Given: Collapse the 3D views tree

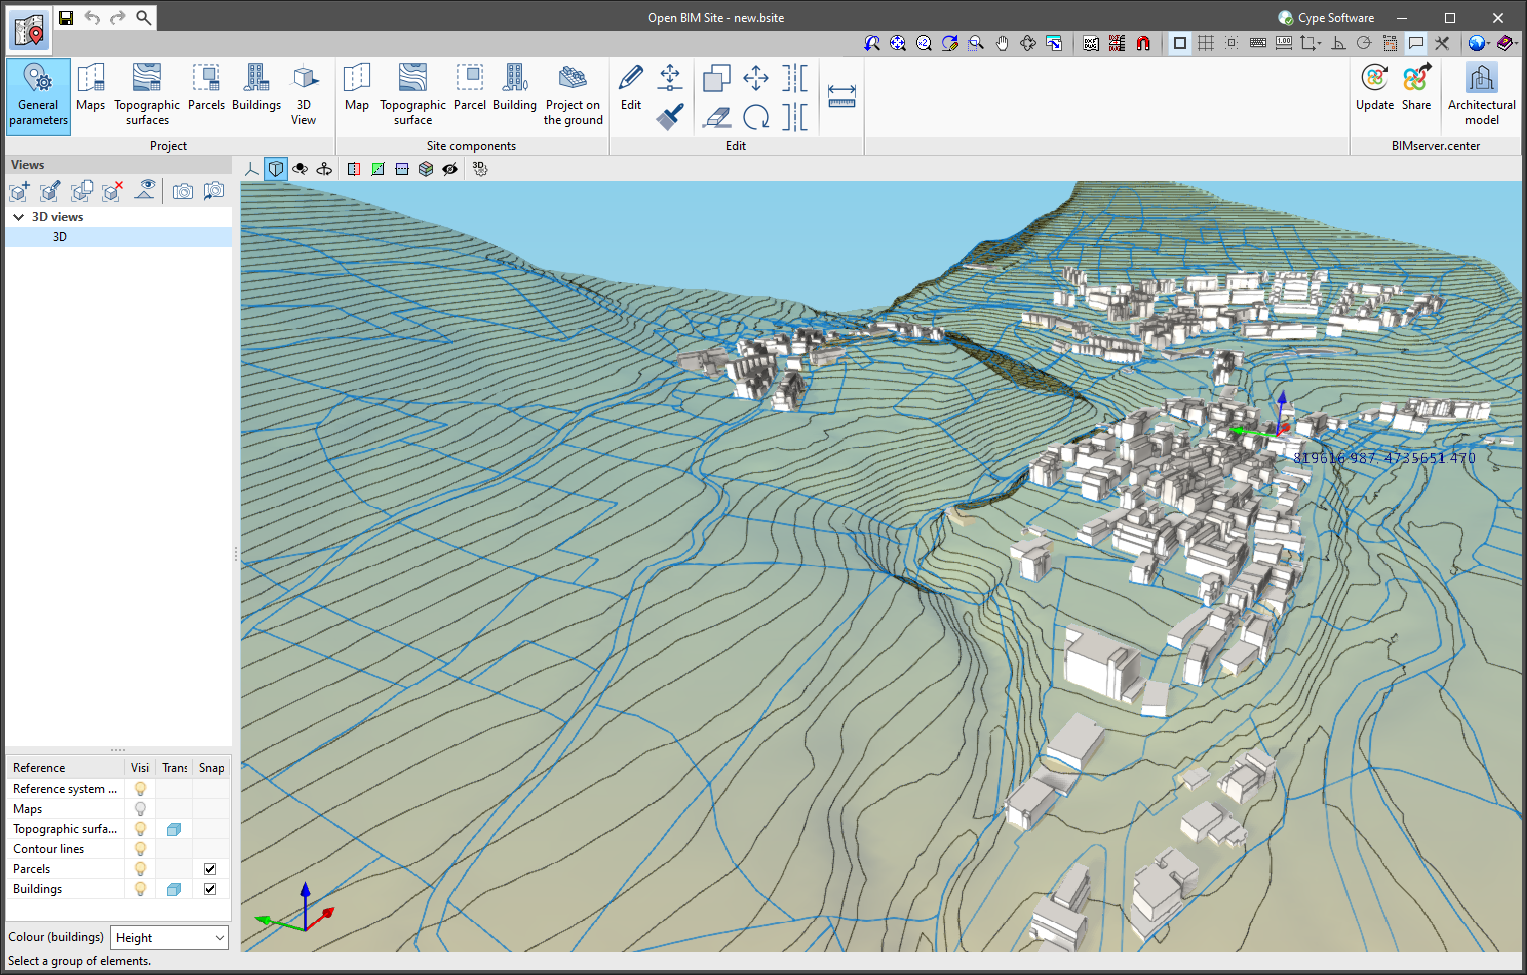Looking at the screenshot, I should pos(18,216).
